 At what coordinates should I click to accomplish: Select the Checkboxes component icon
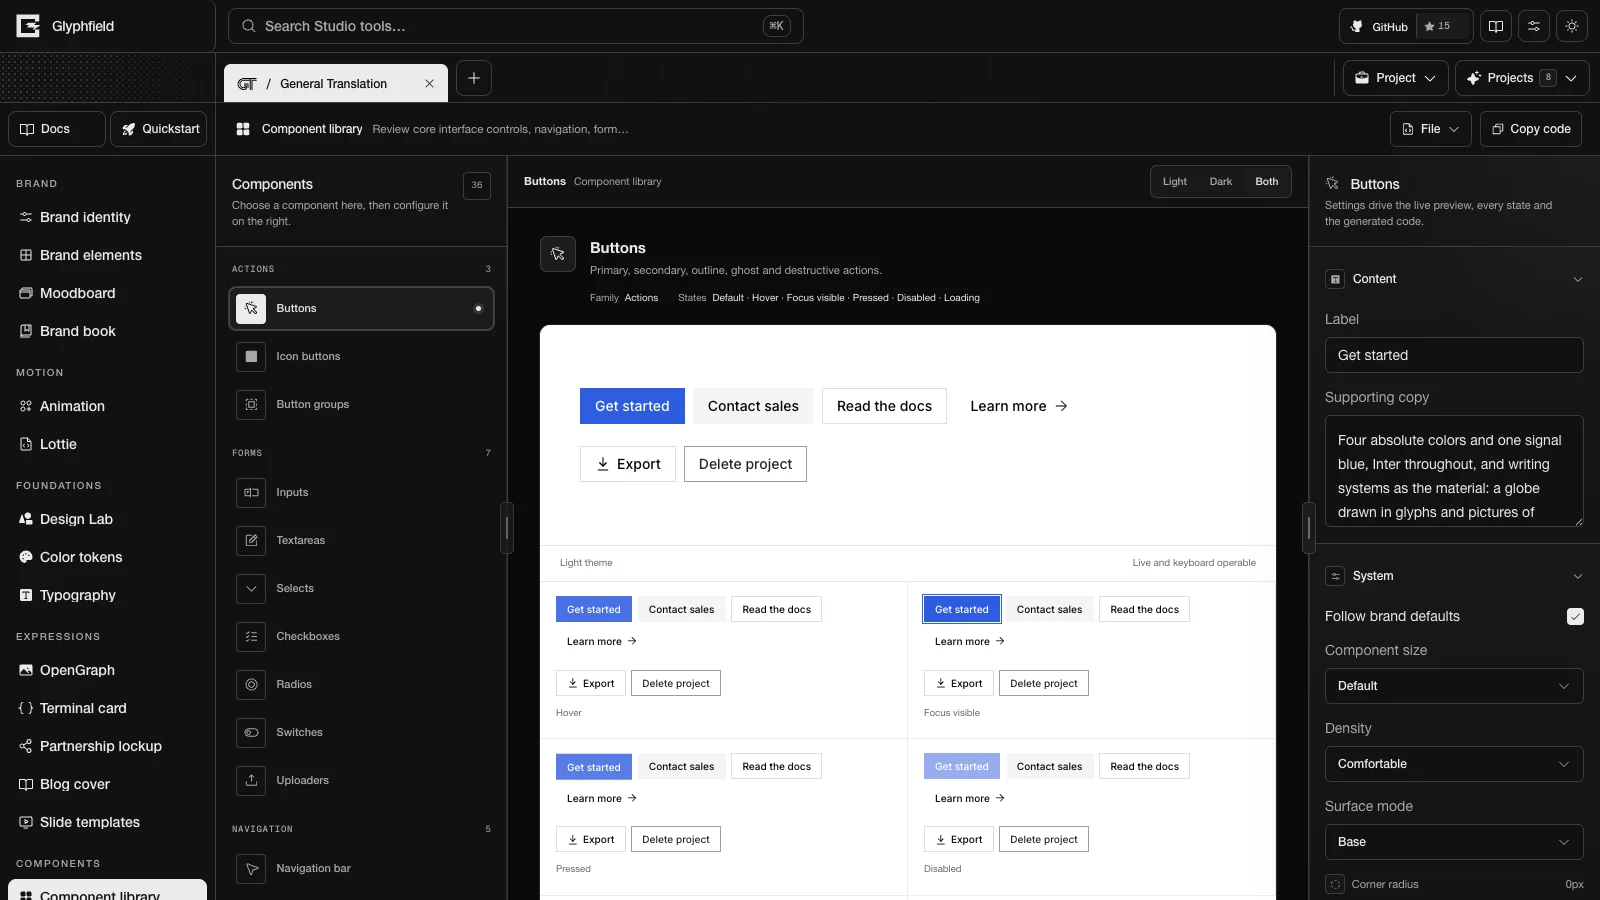click(x=251, y=636)
